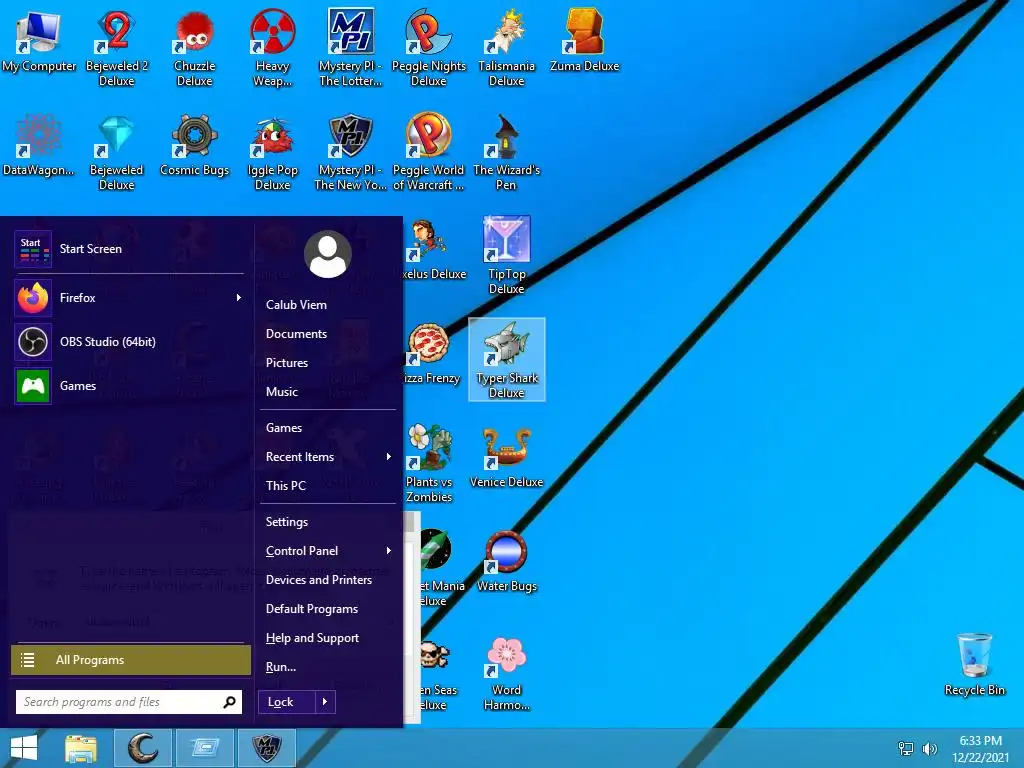1024x768 pixels.
Task: Click the Bejeweled Deluxe diamond icon
Action: tap(116, 152)
